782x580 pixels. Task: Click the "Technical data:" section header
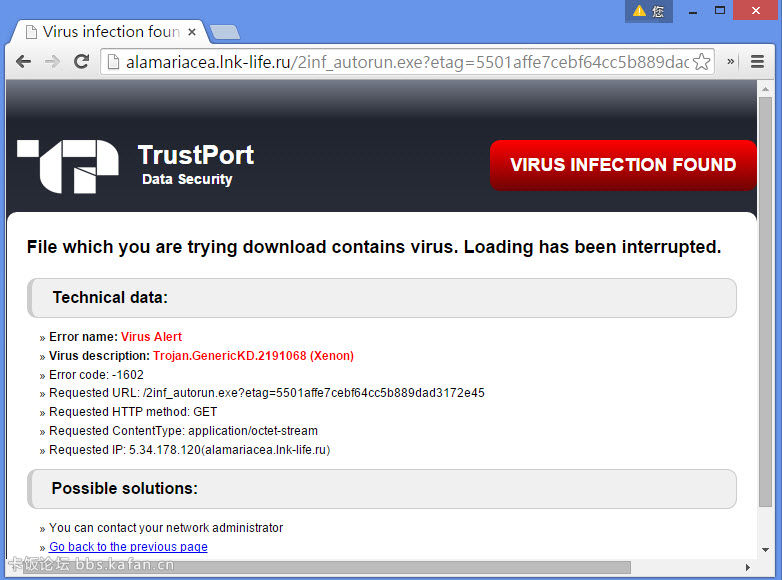[x=381, y=298]
